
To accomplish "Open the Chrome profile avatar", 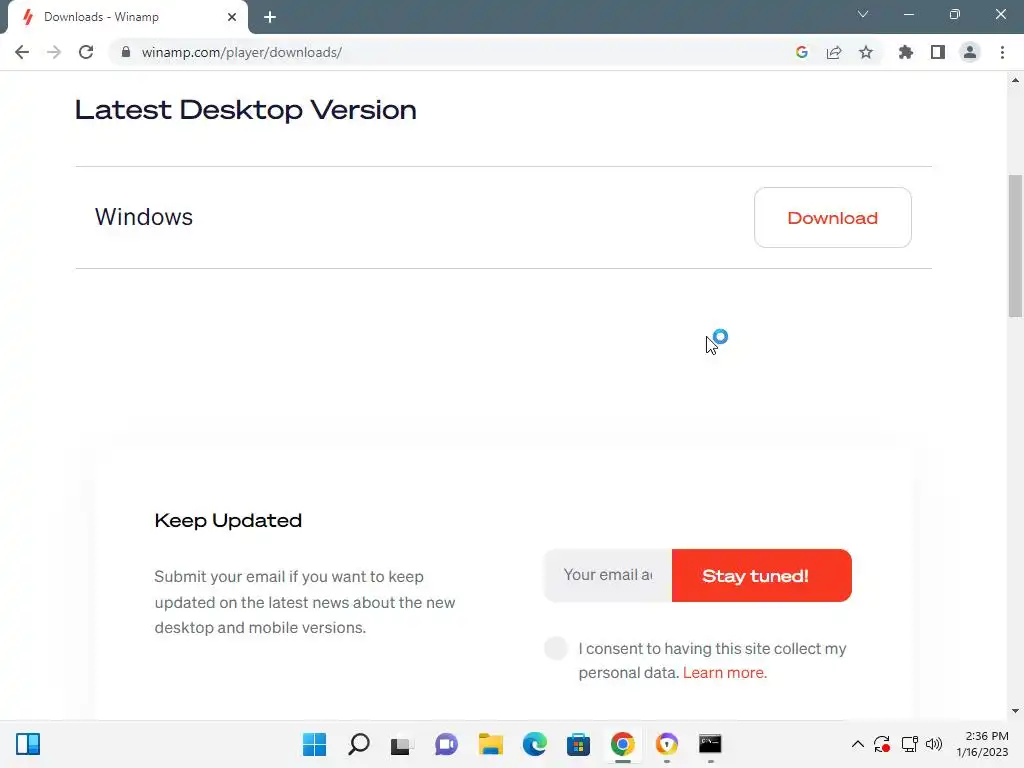I will pyautogui.click(x=970, y=52).
